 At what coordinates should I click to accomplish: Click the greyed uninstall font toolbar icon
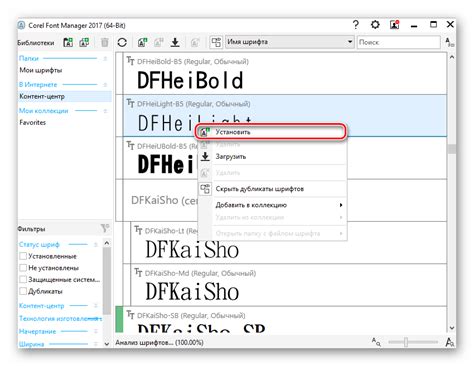coord(159,42)
